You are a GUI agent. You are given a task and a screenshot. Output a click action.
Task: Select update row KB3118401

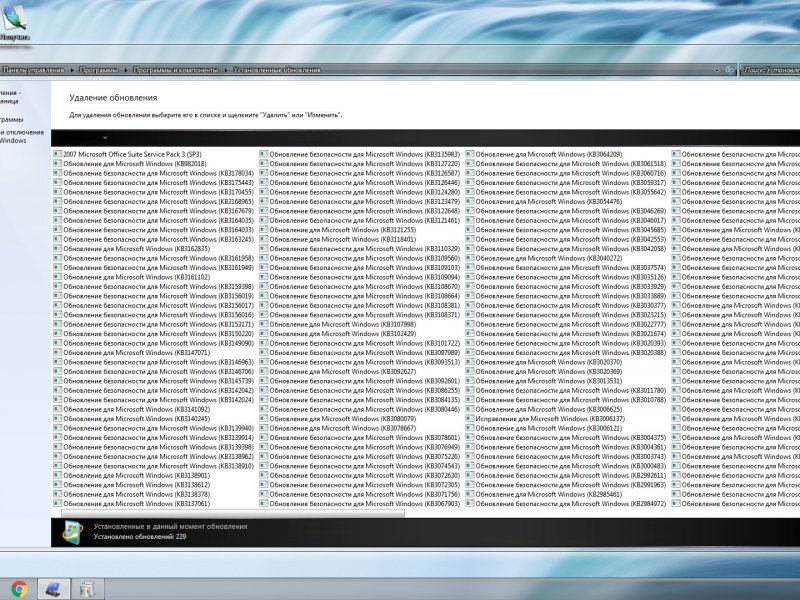click(x=338, y=239)
